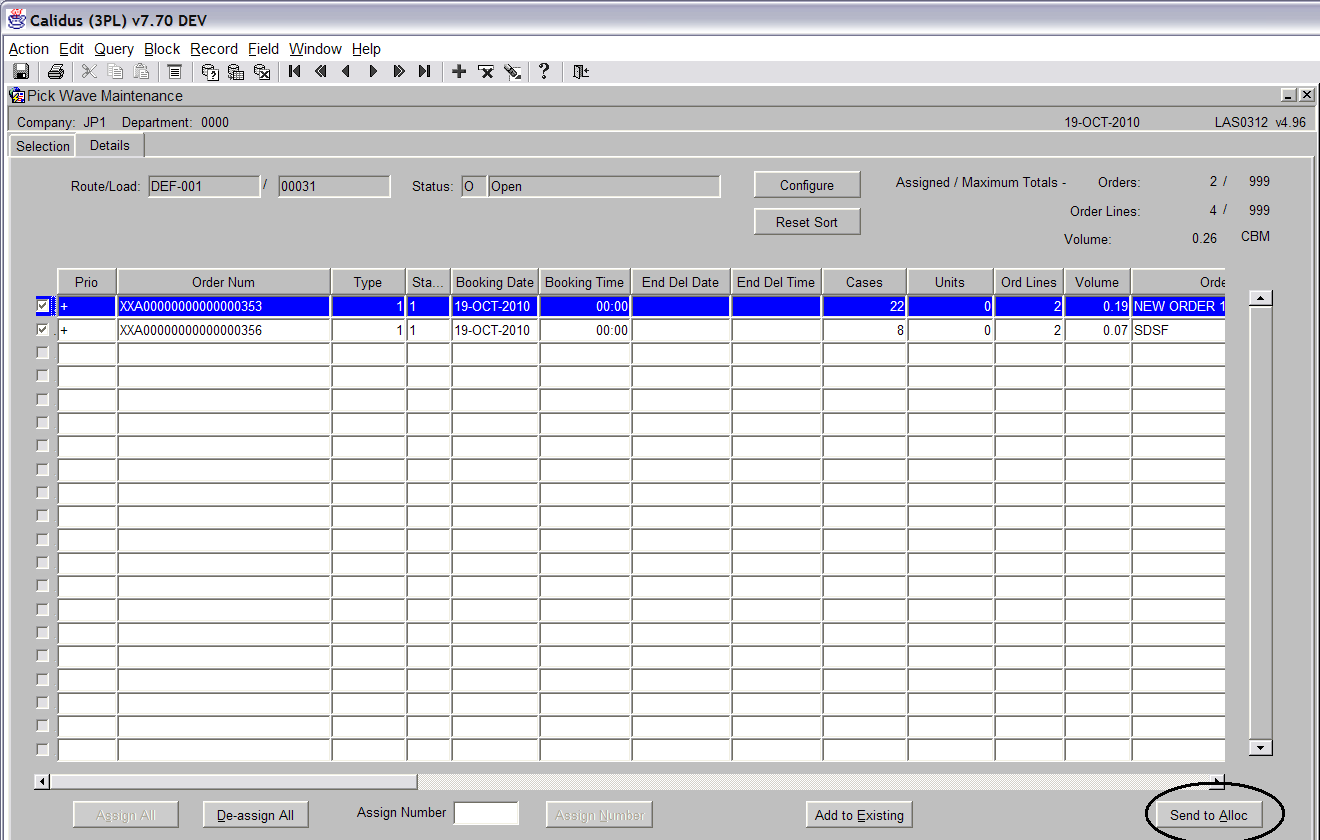This screenshot has height=840, width=1320.
Task: Uncheck order XXA00000000000000356 checkbox
Action: [43, 329]
